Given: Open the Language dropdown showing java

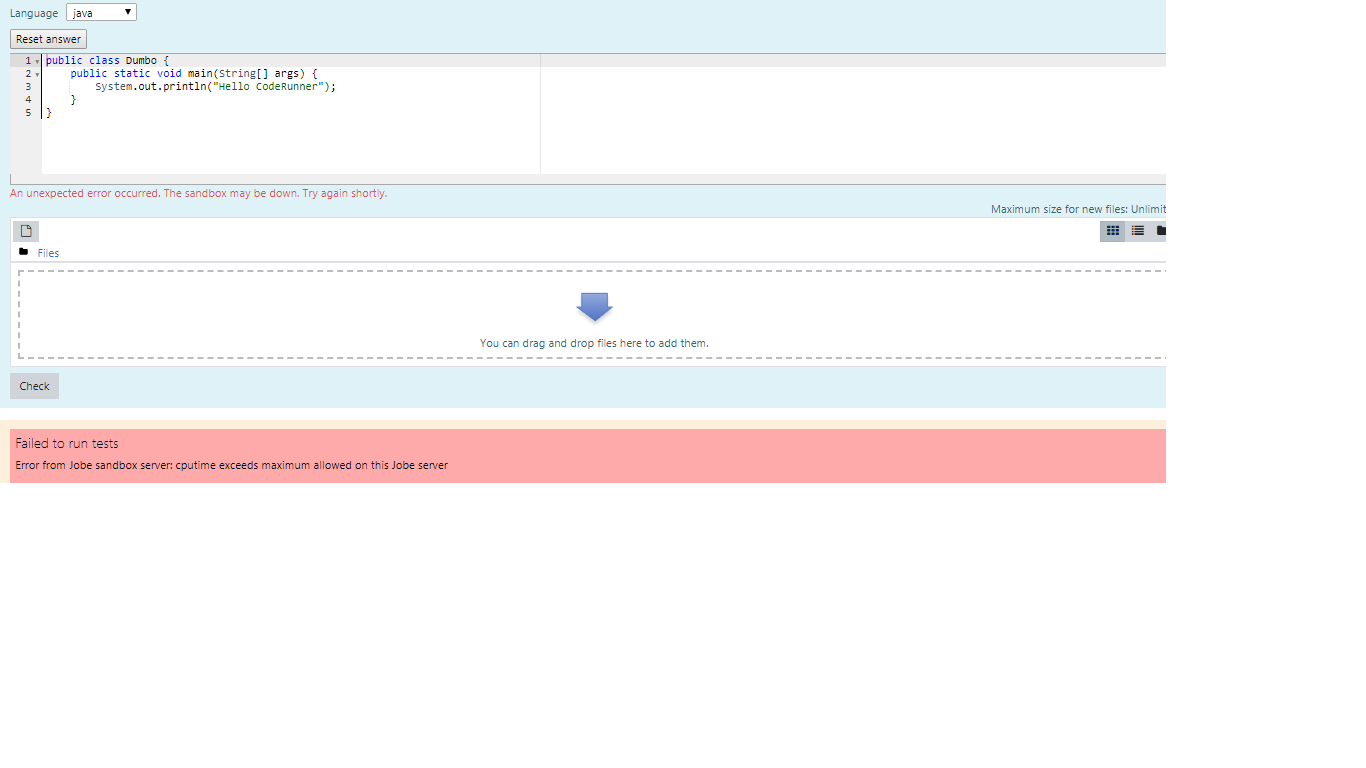Looking at the screenshot, I should (101, 12).
